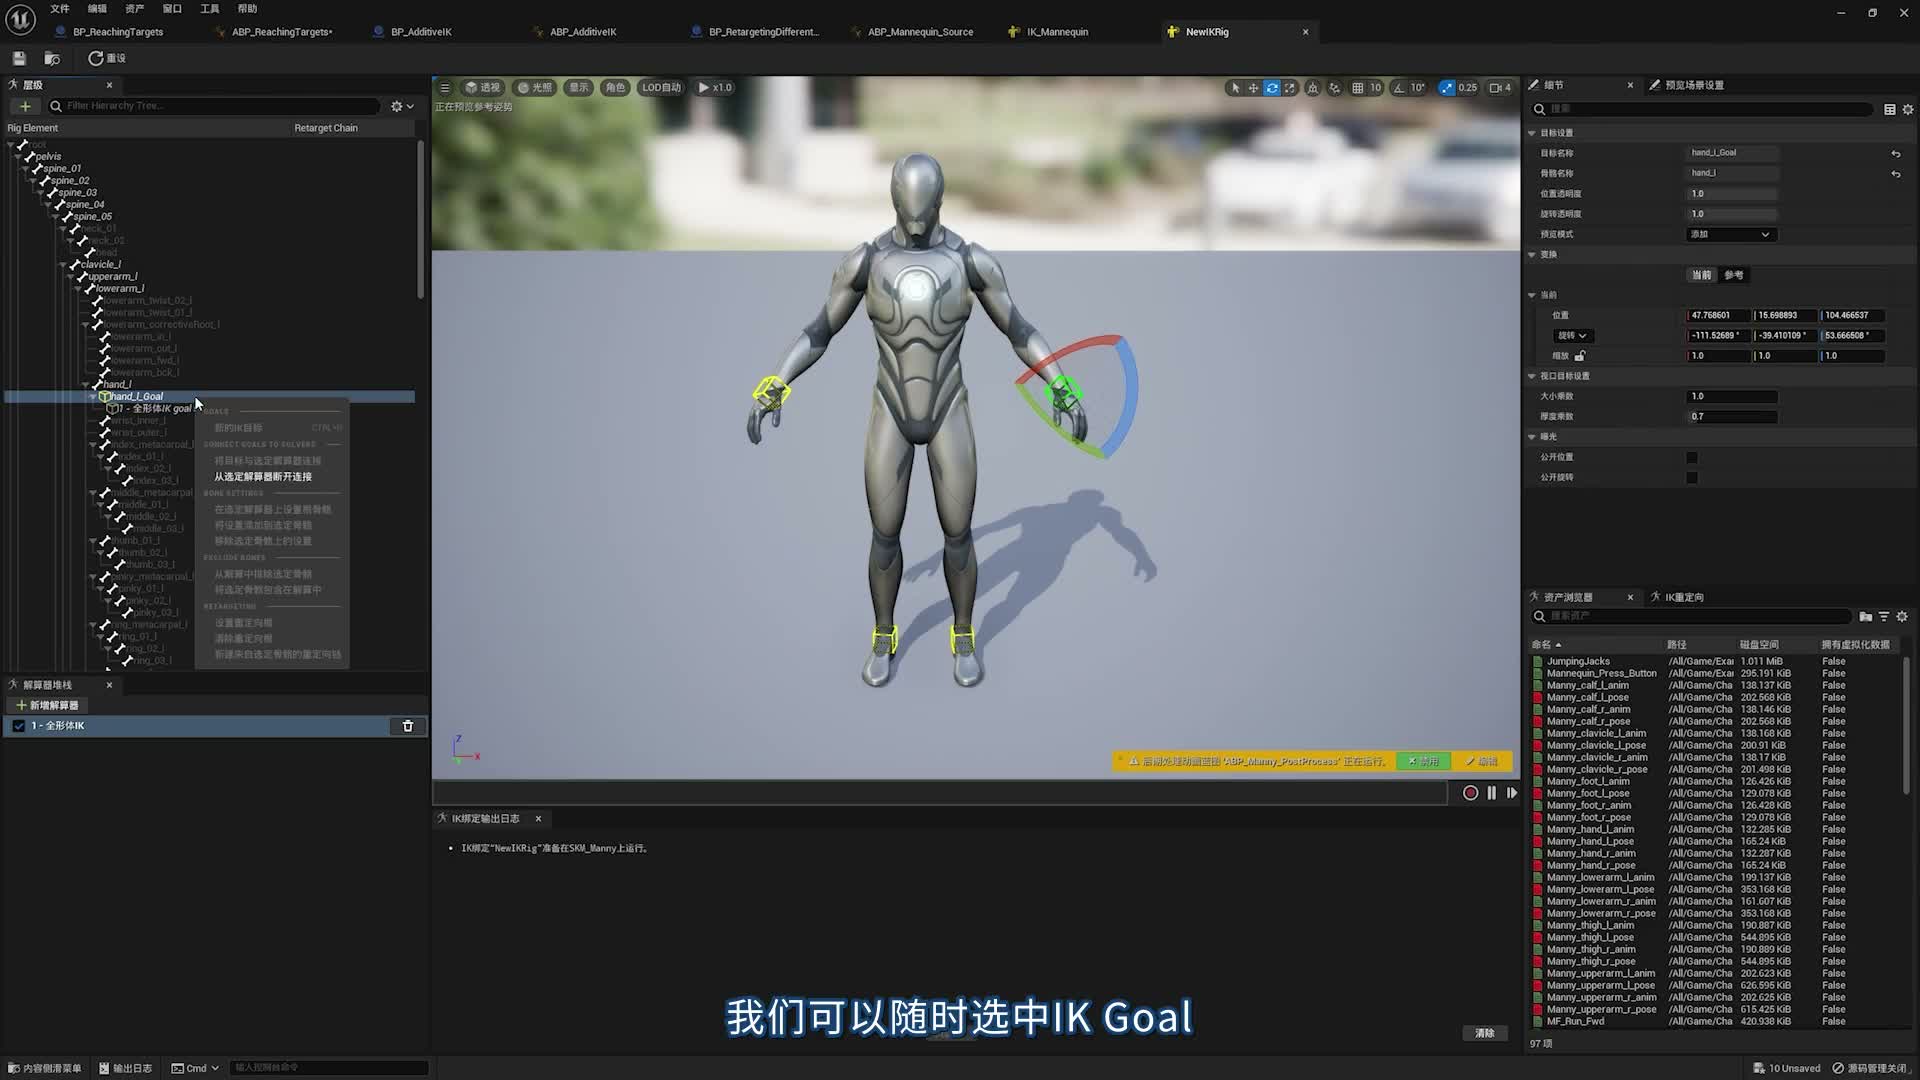The height and width of the screenshot is (1080, 1920).
Task: Open the preview mode dropdown in details
Action: (x=1730, y=234)
